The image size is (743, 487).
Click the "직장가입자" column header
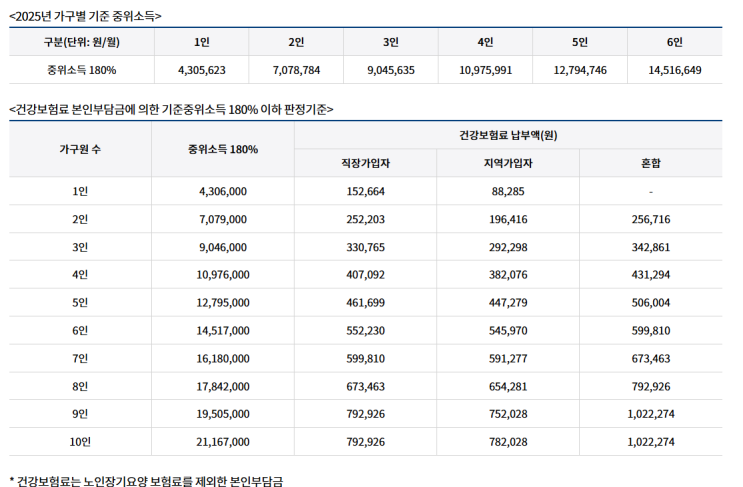tap(365, 163)
